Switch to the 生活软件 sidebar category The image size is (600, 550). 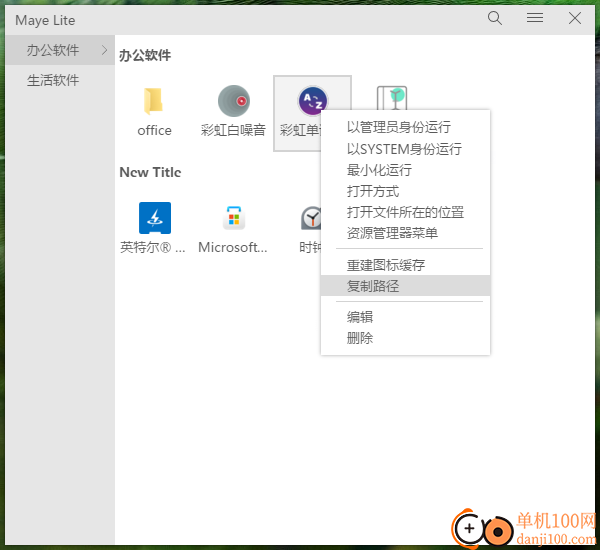tap(60, 80)
